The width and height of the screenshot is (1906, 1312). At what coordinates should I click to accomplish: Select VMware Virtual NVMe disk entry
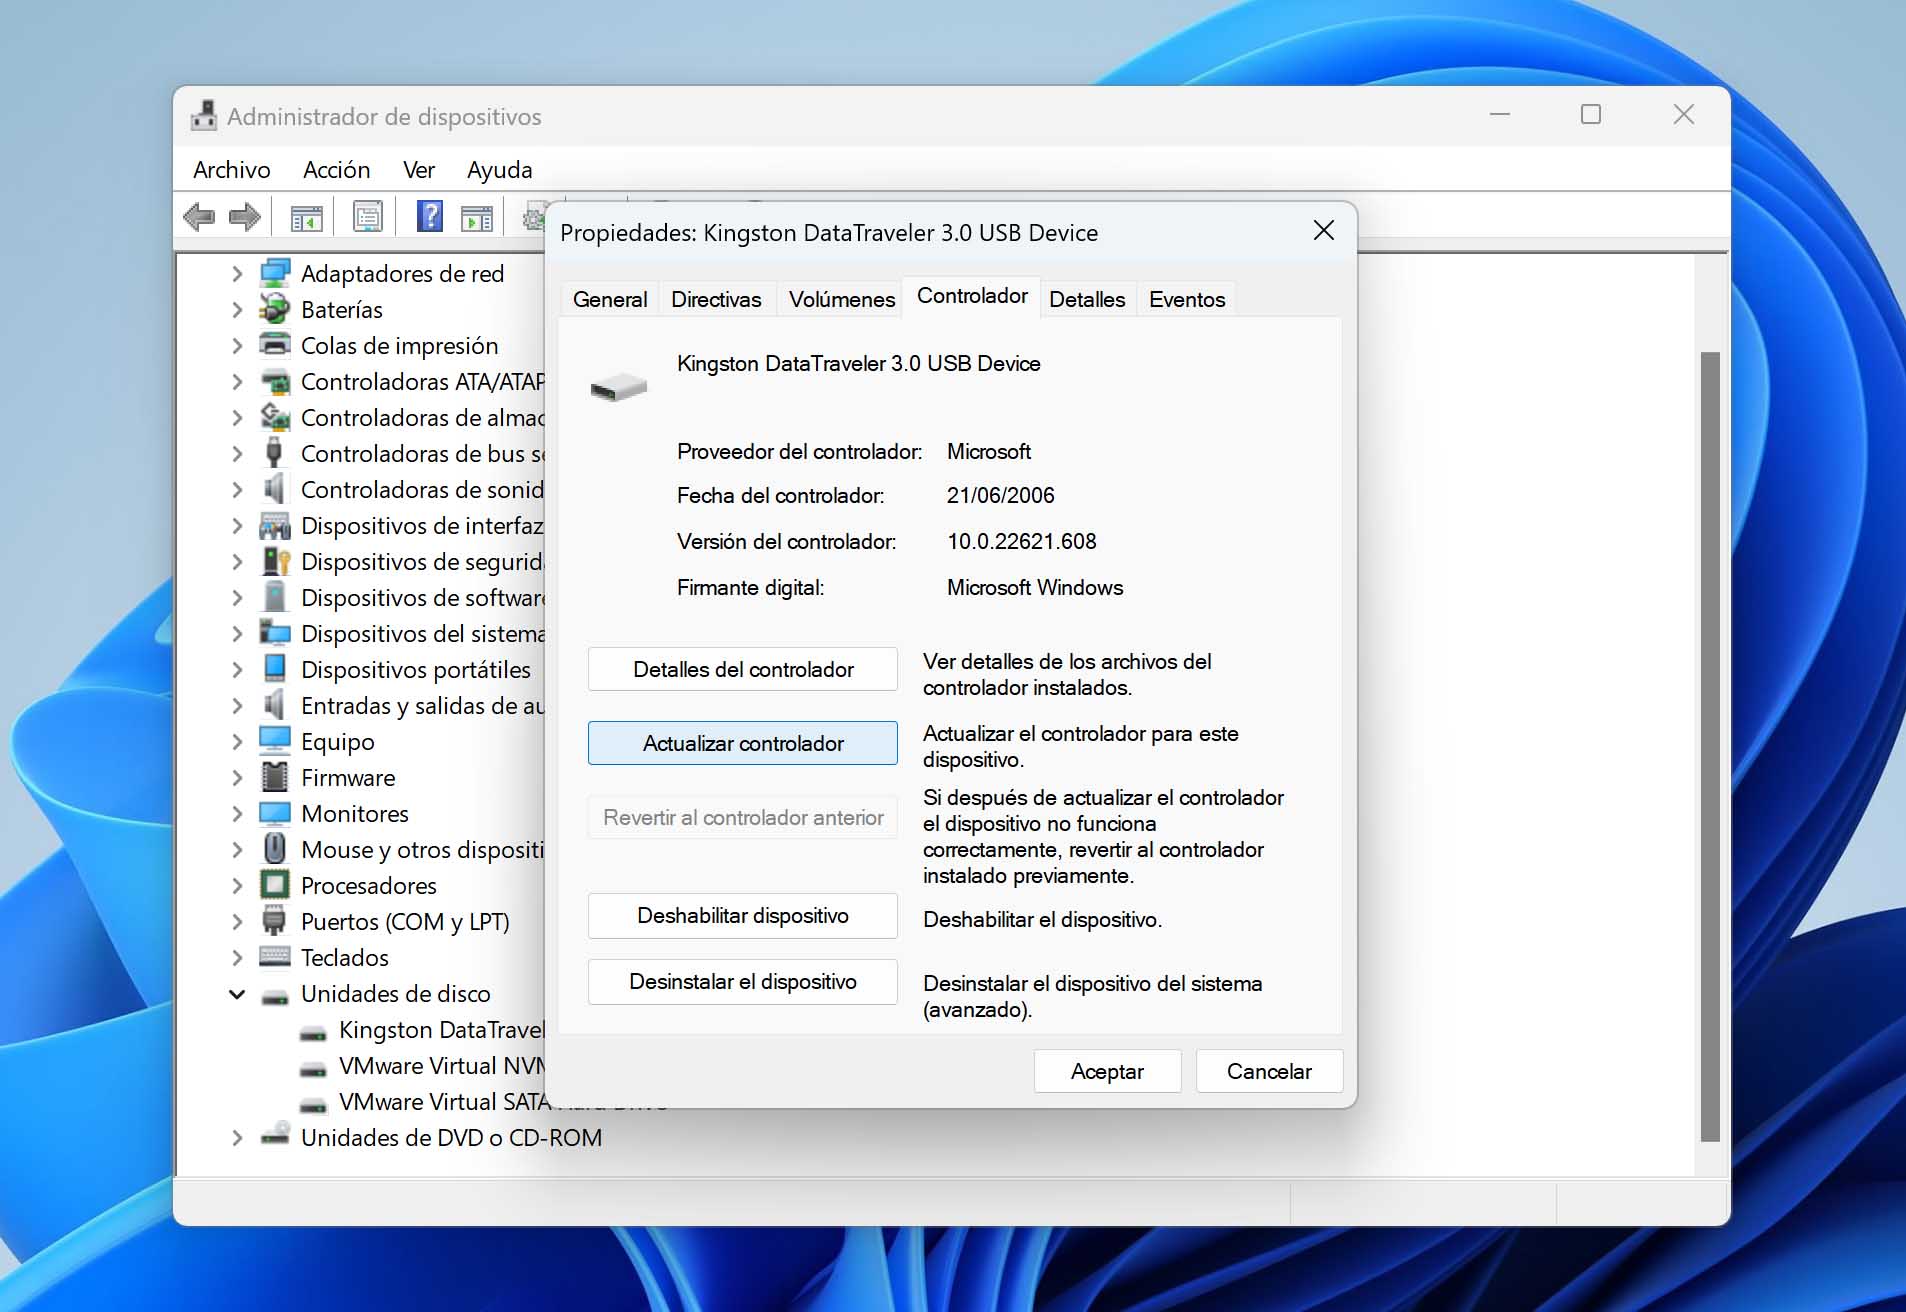point(441,1065)
